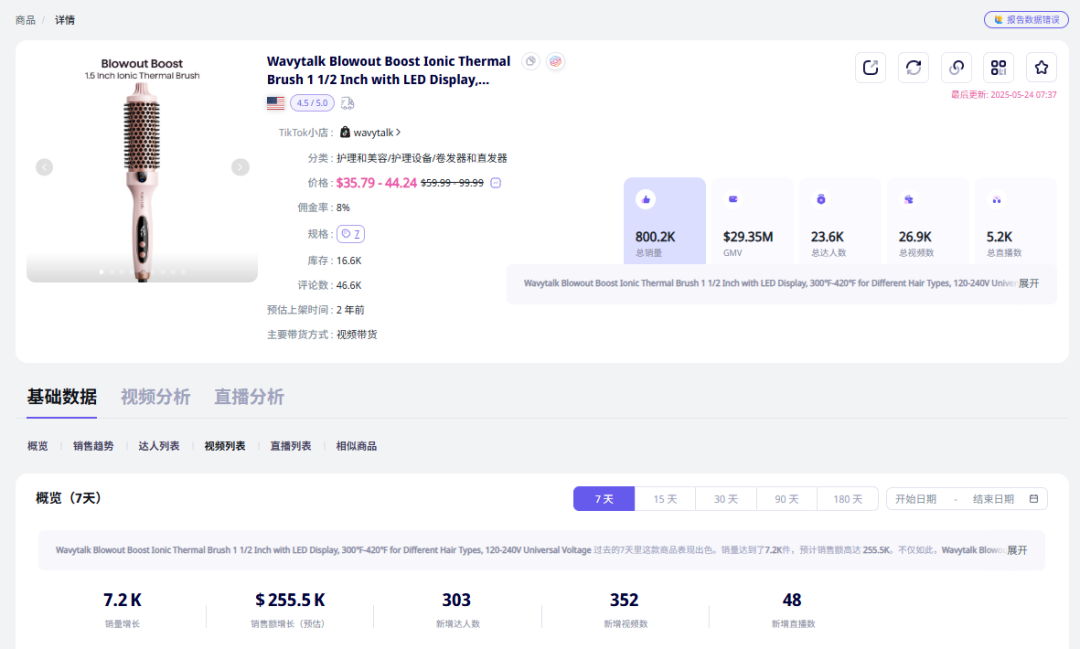This screenshot has height=649, width=1080.
Task: Select the GMV $29.35M card
Action: point(752,220)
